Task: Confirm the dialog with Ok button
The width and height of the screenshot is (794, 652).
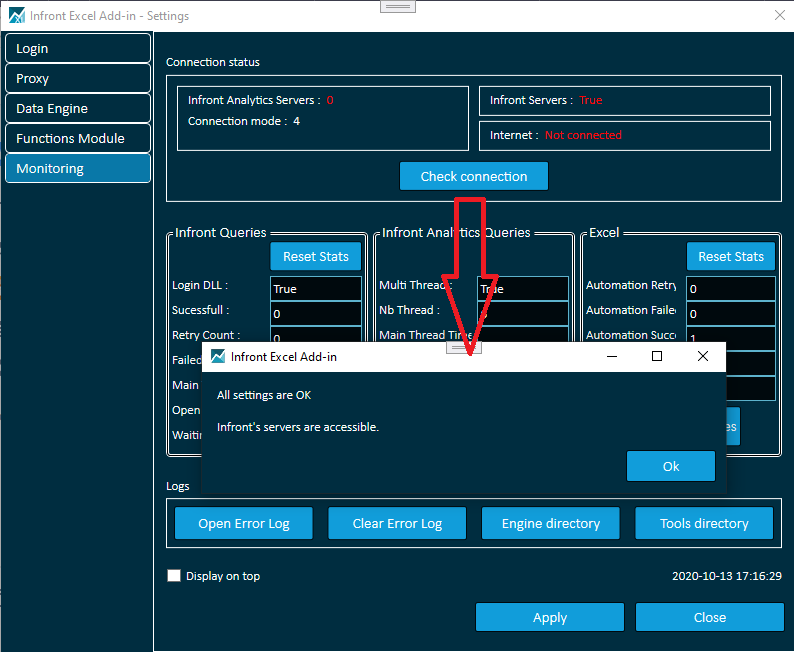Action: [x=670, y=466]
